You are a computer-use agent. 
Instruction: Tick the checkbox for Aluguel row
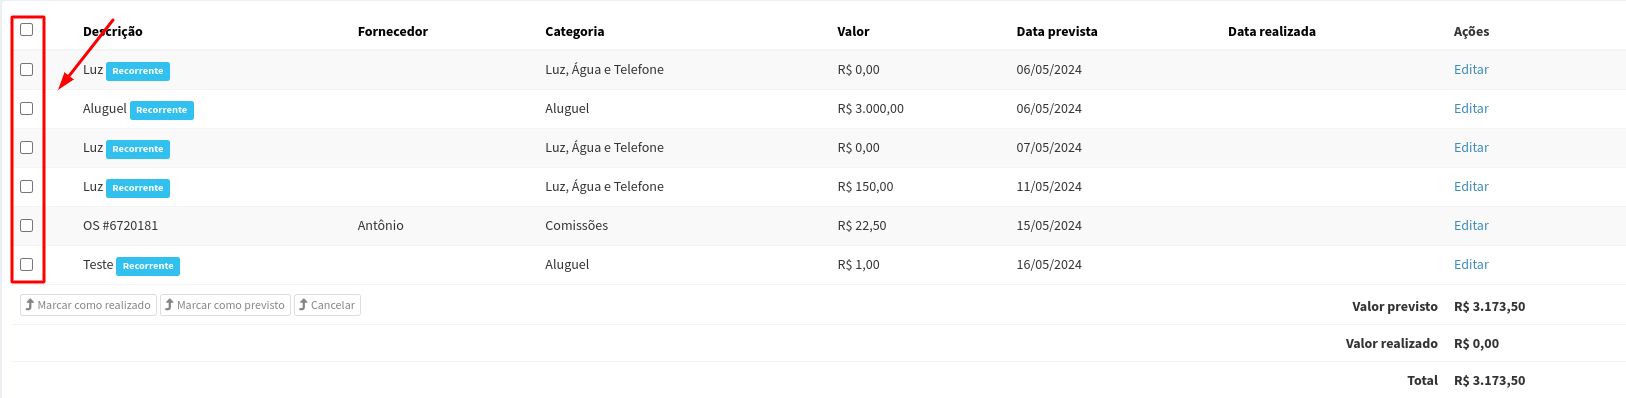click(x=26, y=108)
